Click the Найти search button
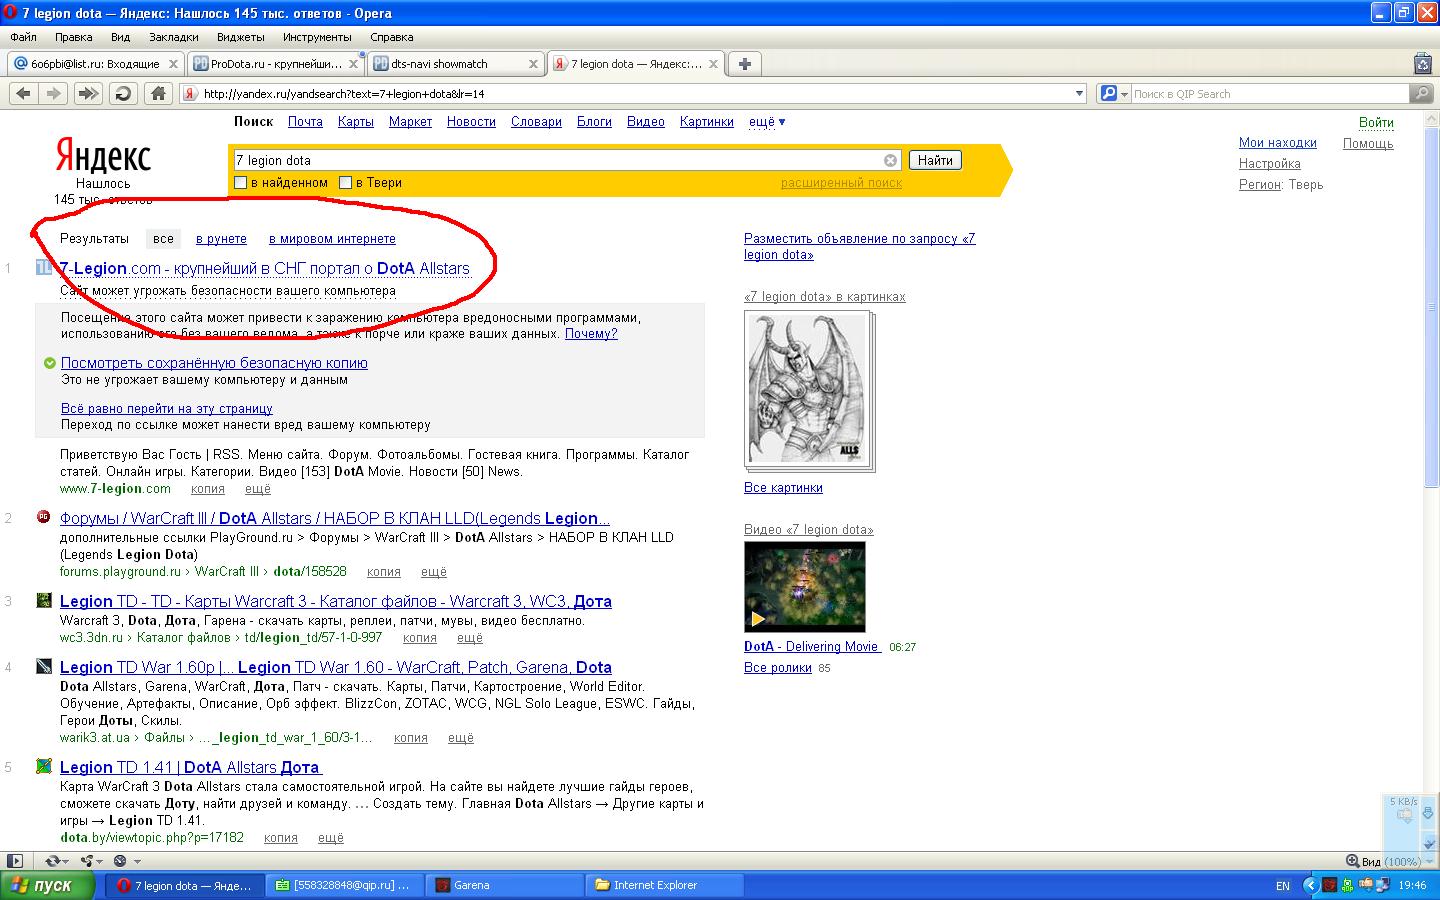This screenshot has height=900, width=1440. point(935,160)
